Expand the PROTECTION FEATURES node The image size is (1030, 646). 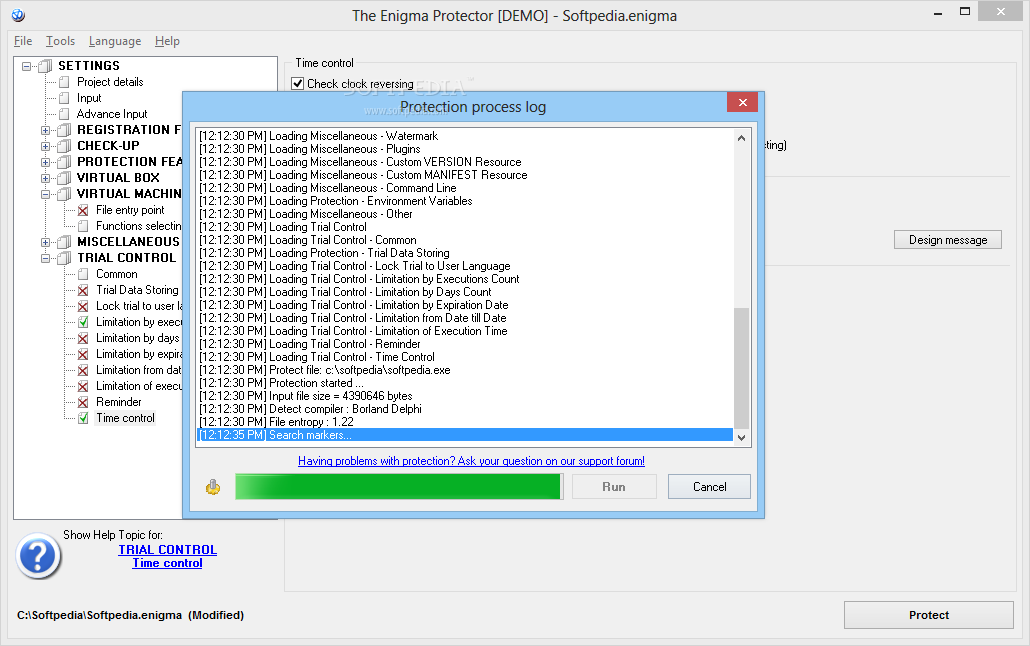click(45, 162)
